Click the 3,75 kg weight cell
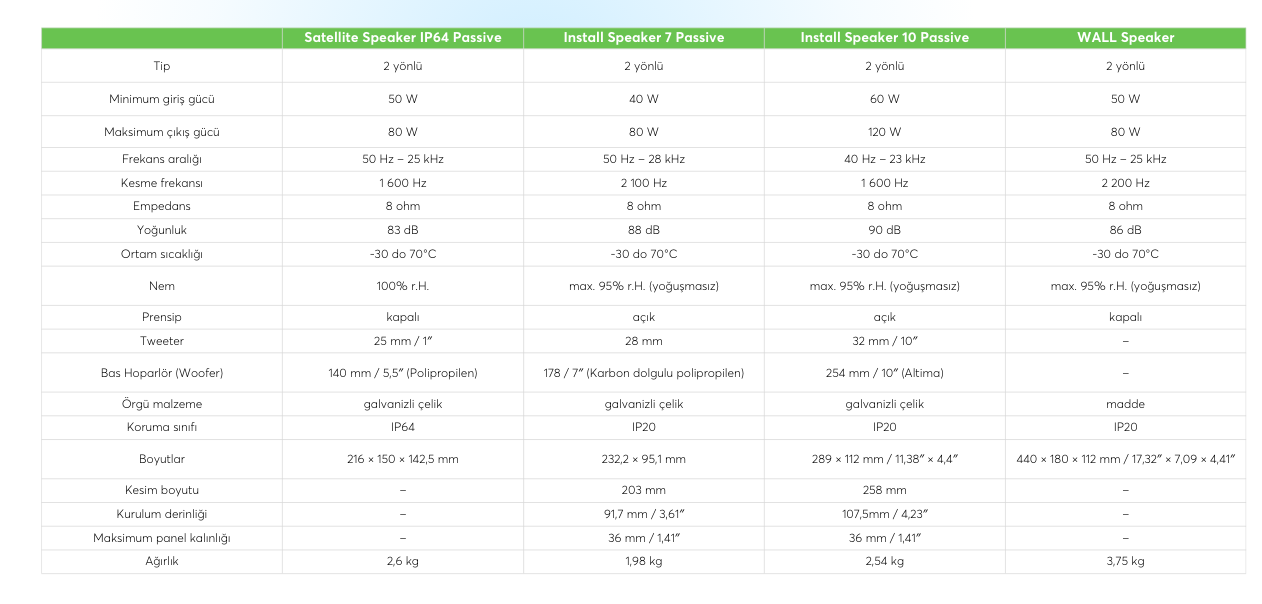This screenshot has width=1262, height=604. pyautogui.click(x=1125, y=562)
